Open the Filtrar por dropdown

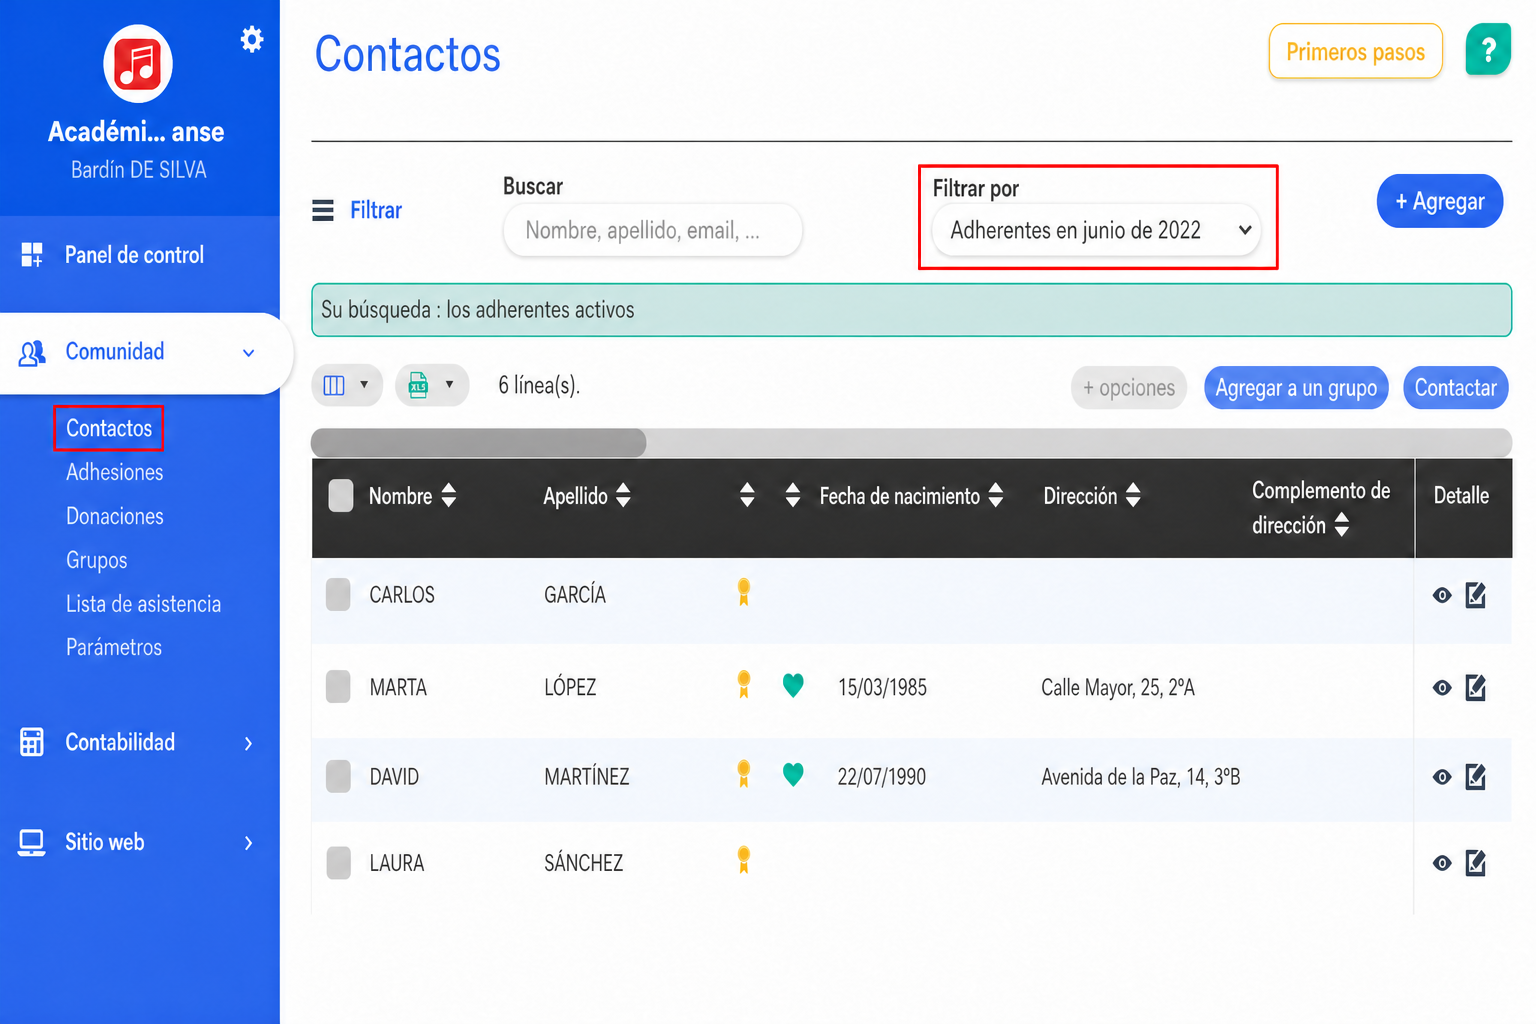1097,230
